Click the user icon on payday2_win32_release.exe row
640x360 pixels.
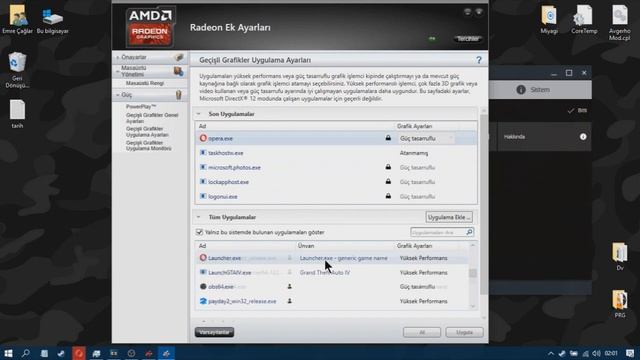tap(289, 301)
